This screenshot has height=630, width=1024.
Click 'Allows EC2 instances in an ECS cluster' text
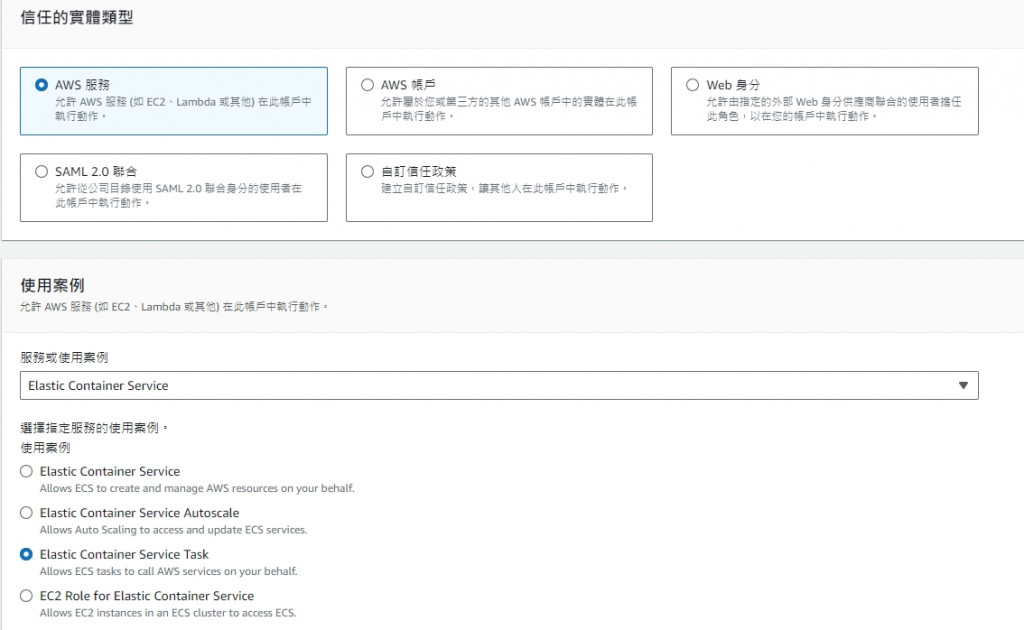(168, 613)
